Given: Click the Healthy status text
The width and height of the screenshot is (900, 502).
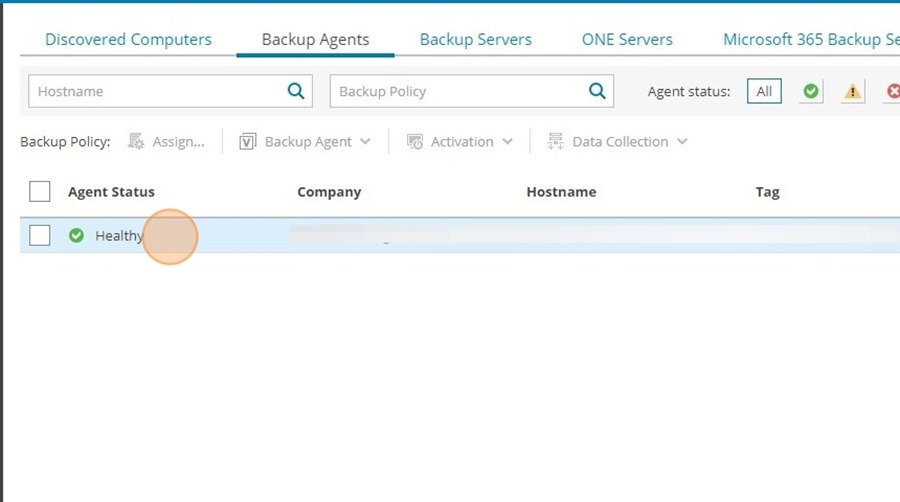Looking at the screenshot, I should click(x=119, y=236).
